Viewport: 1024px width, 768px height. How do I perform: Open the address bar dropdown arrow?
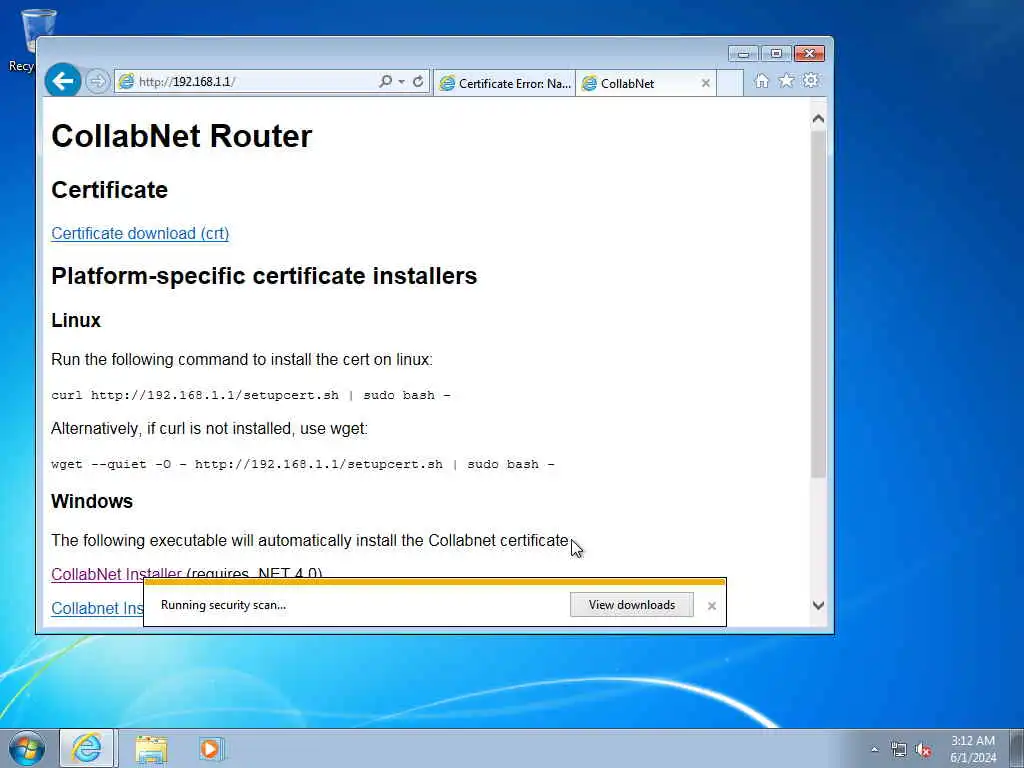pos(402,82)
